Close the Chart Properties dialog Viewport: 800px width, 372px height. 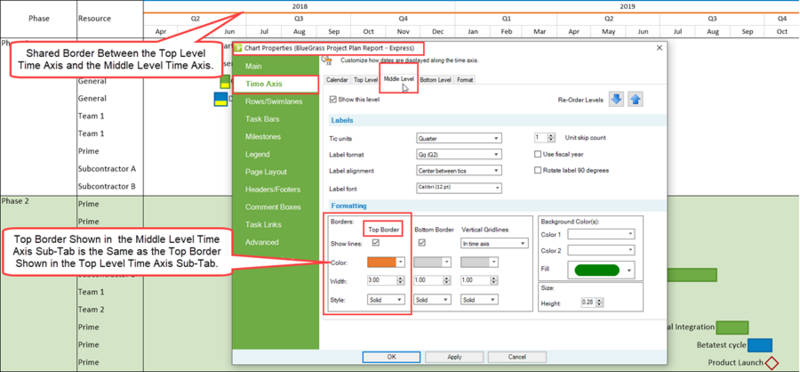point(659,48)
